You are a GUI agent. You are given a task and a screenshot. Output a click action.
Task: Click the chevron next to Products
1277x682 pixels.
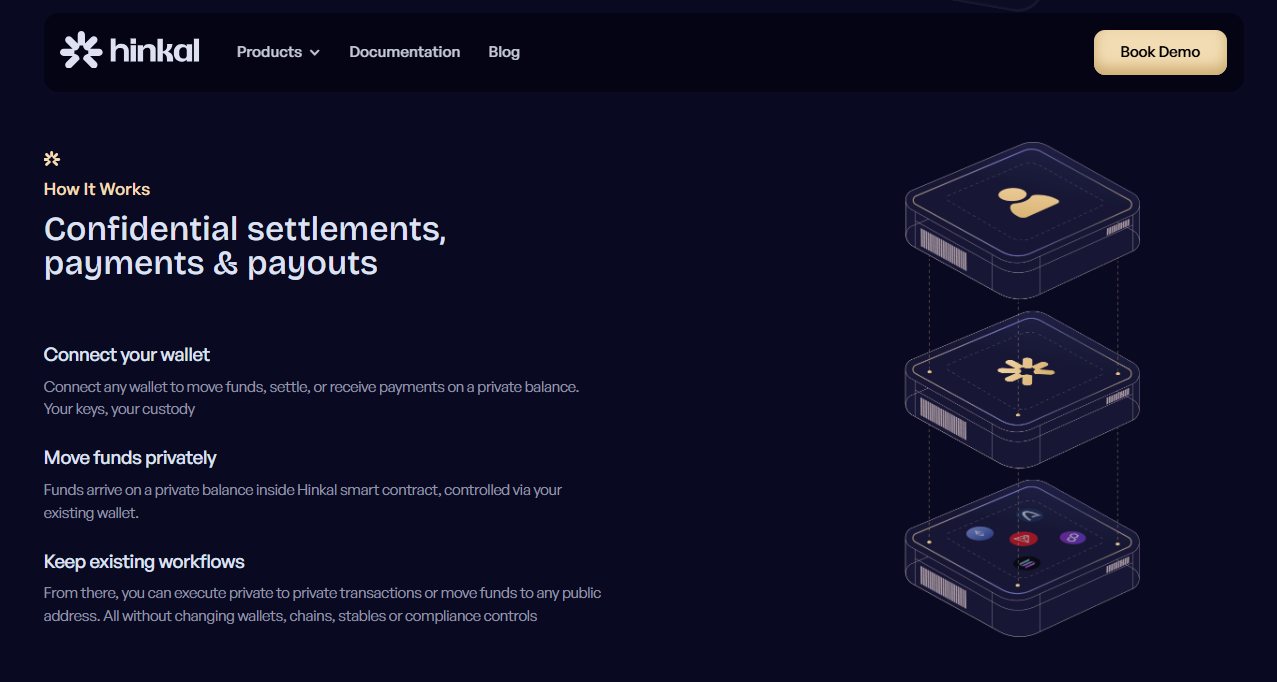pyautogui.click(x=315, y=52)
